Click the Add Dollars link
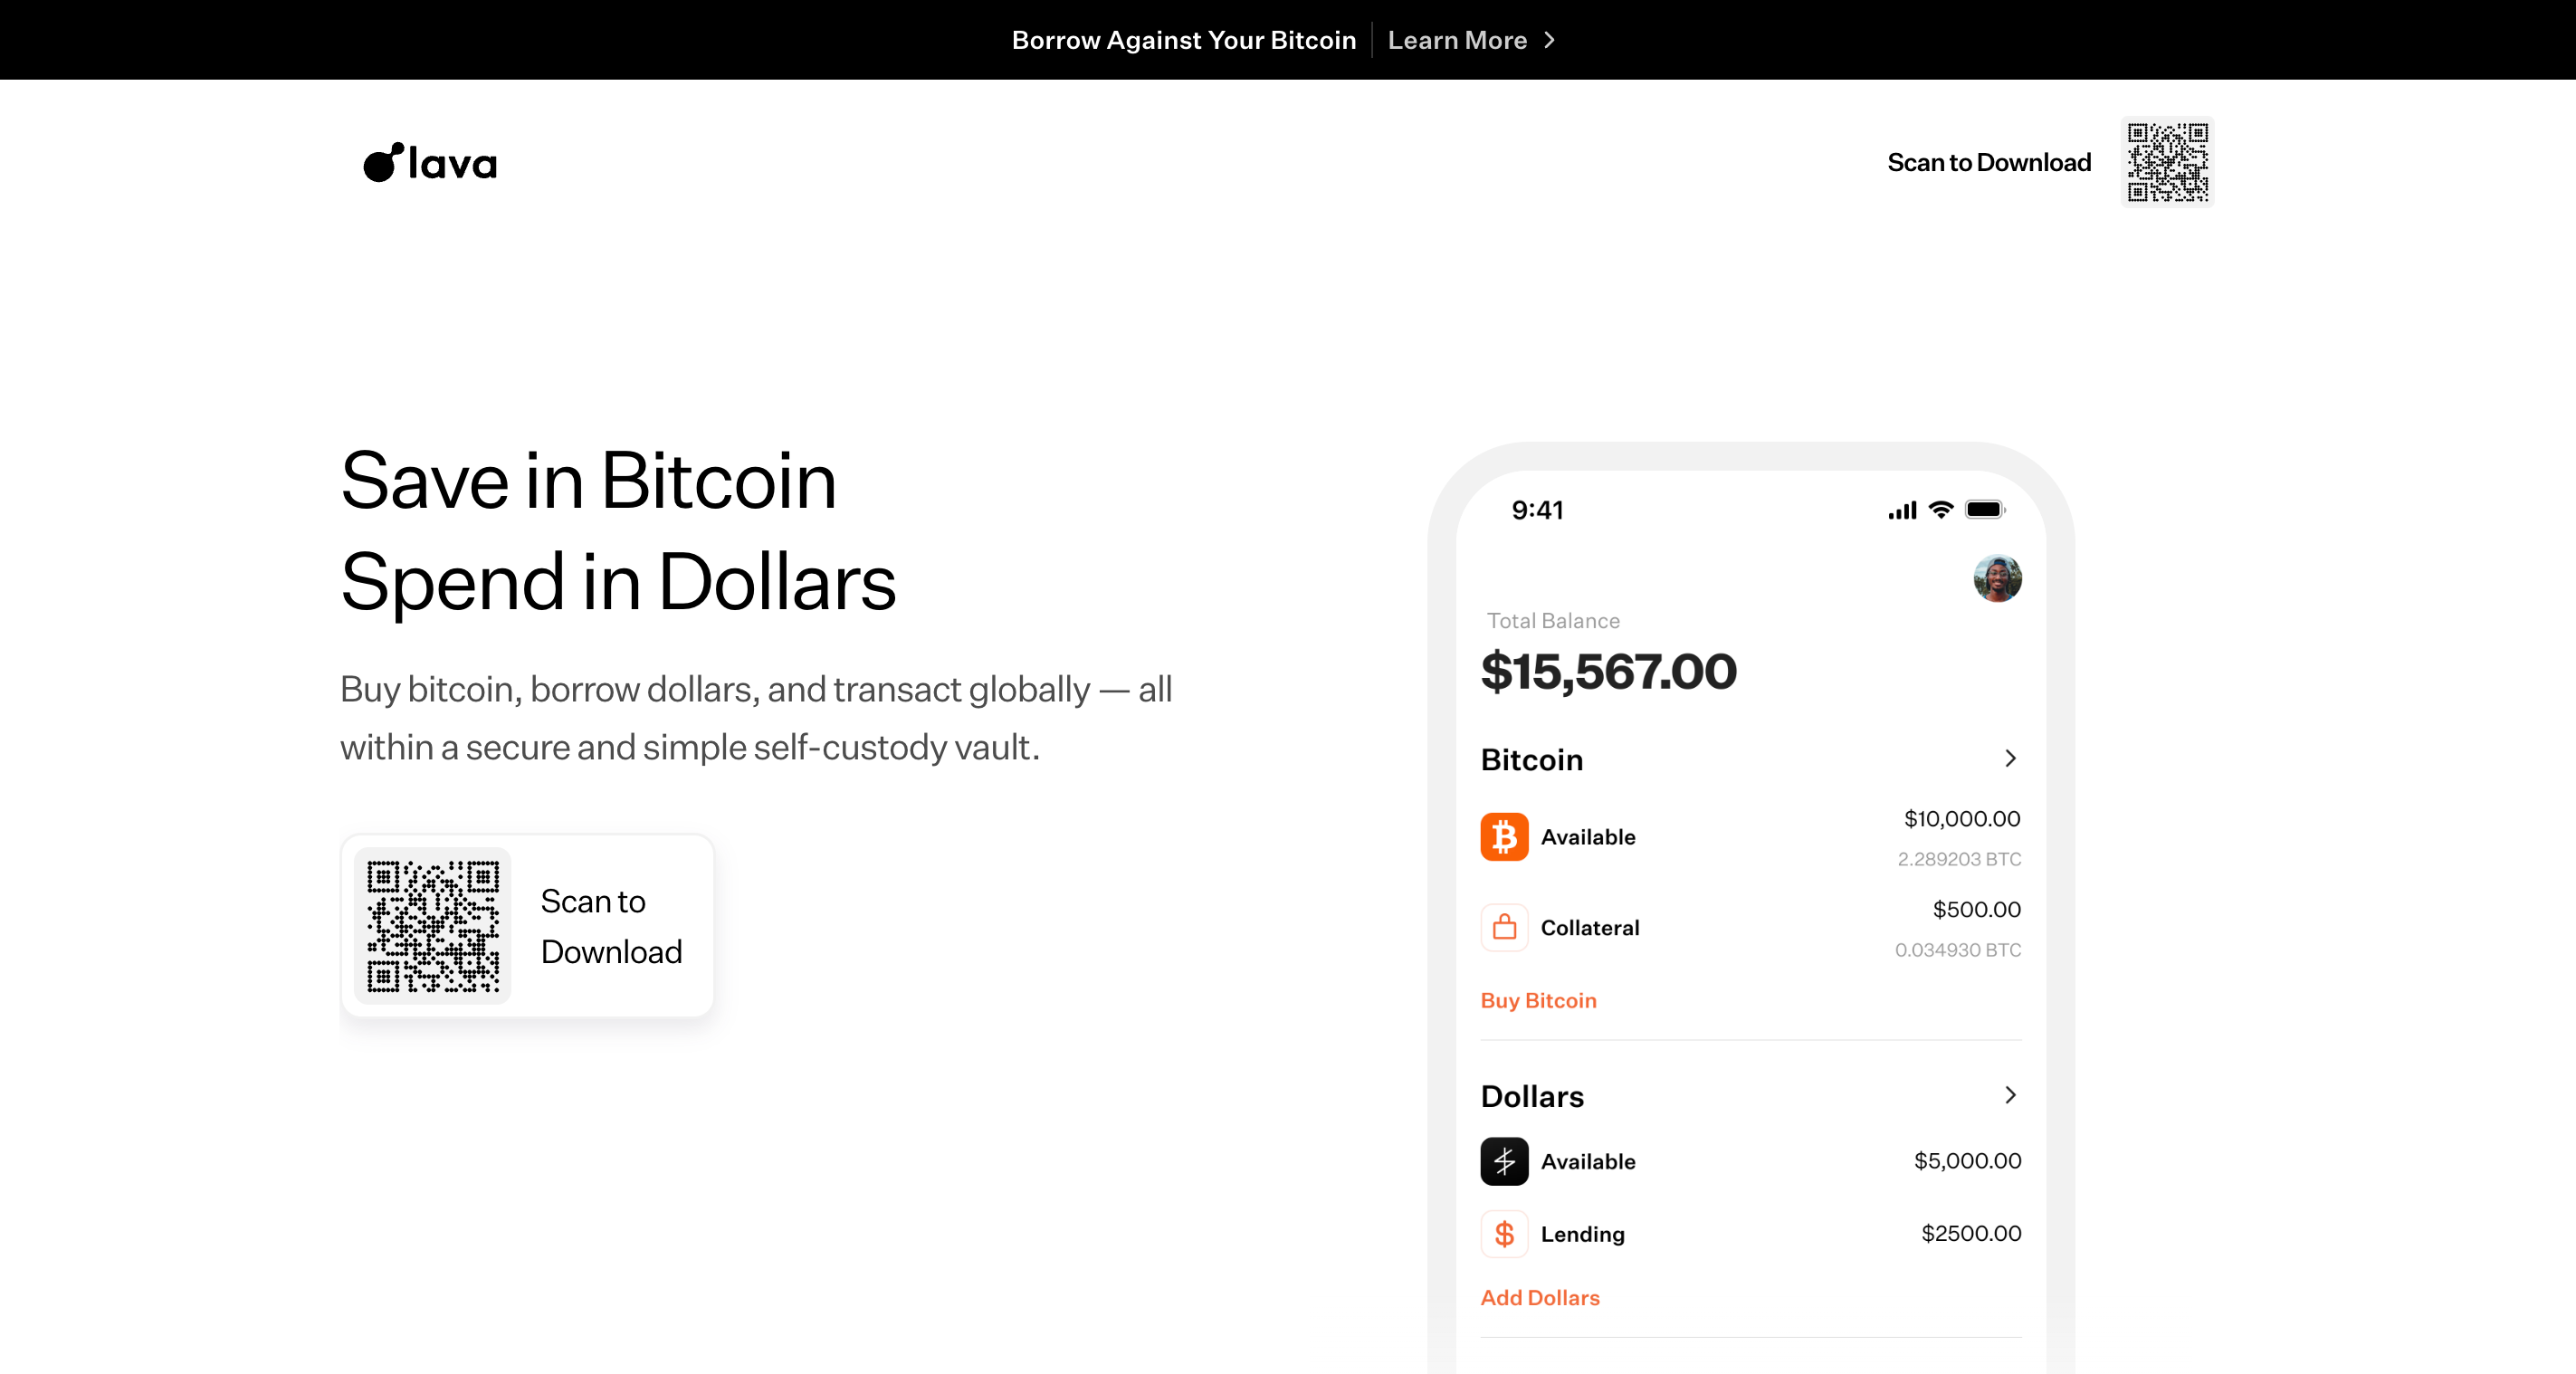The width and height of the screenshot is (2576, 1374). (1540, 1297)
